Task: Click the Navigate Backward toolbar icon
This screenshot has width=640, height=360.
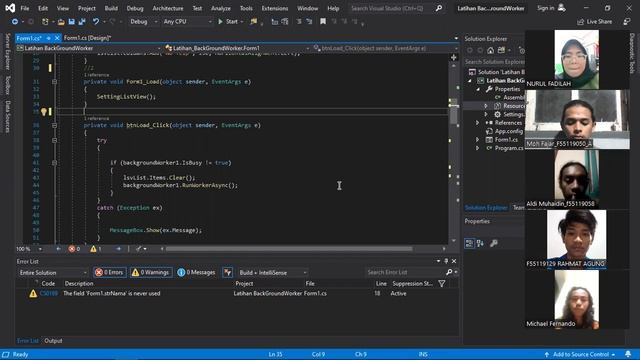Action: coord(15,22)
